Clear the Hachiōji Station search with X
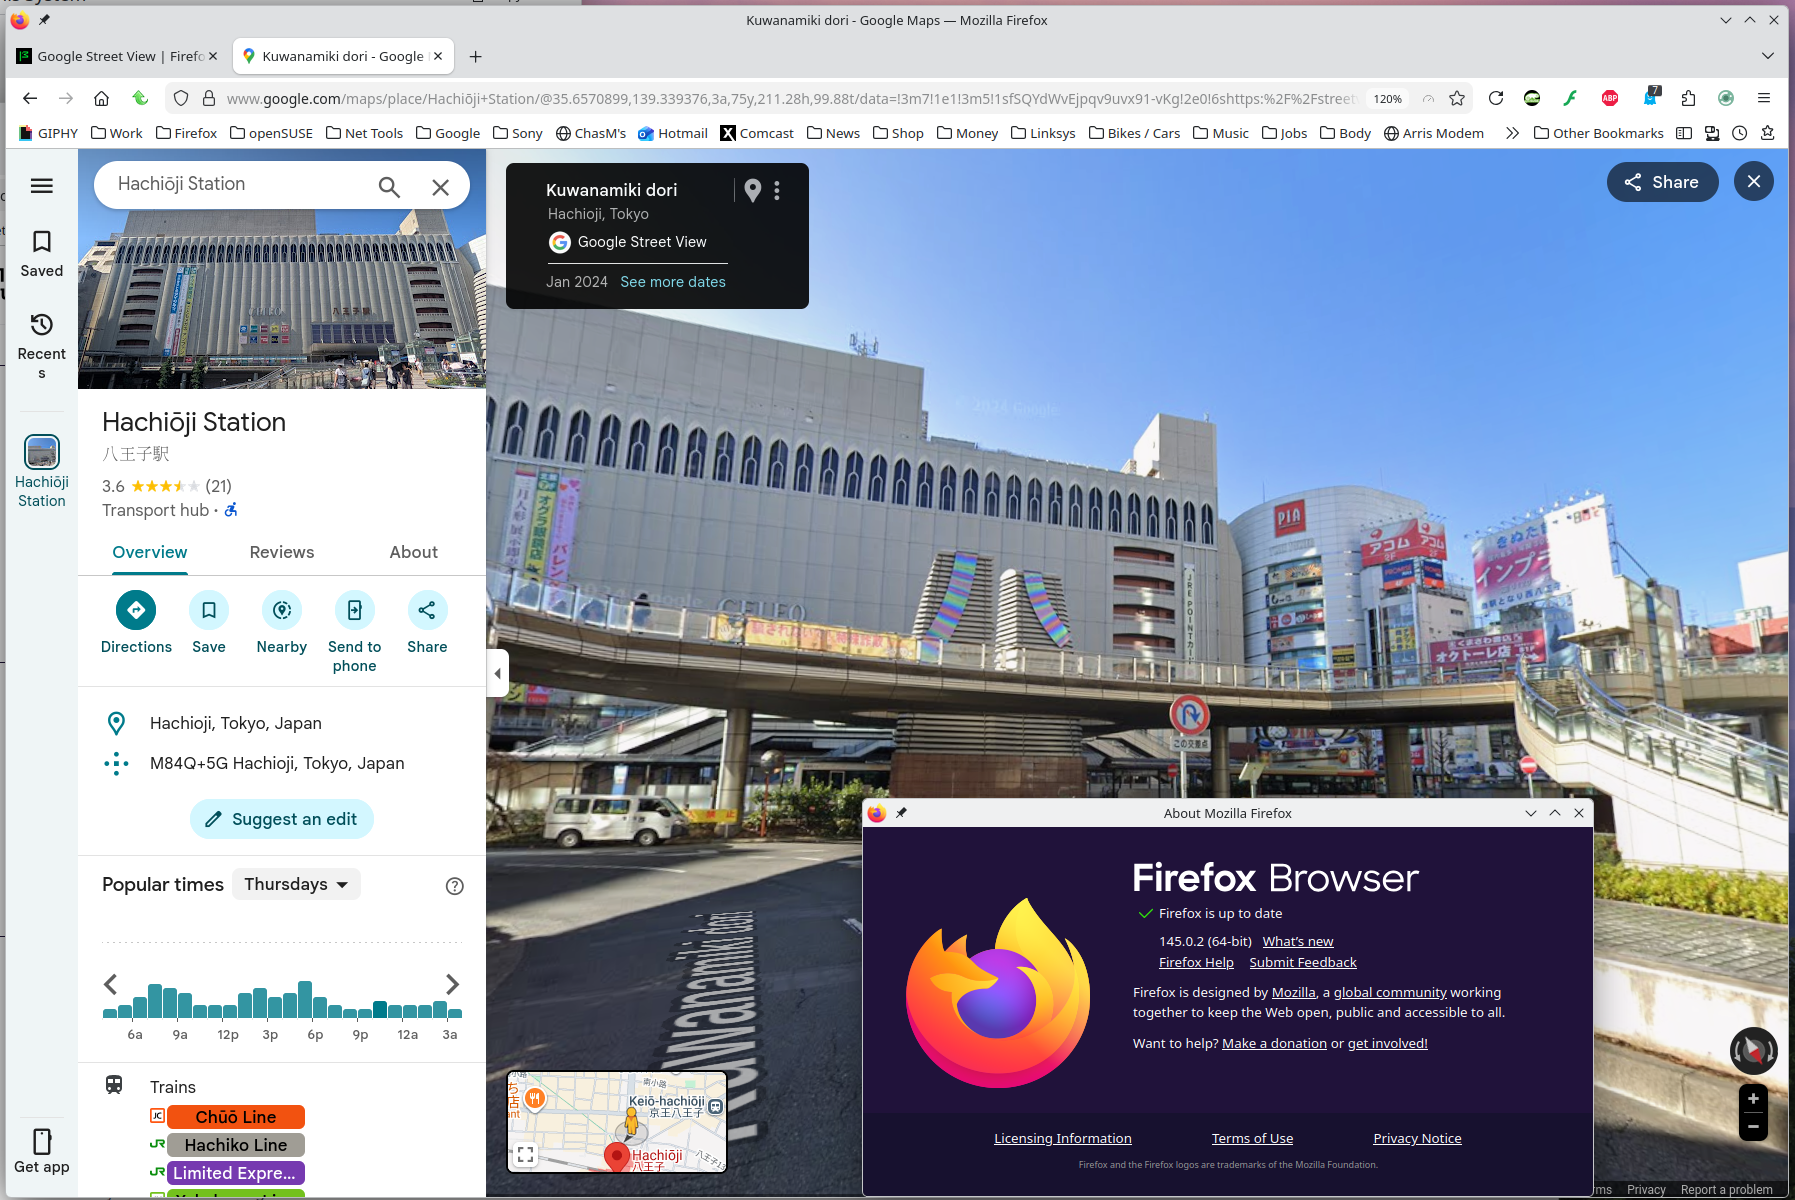This screenshot has width=1795, height=1200. coord(440,187)
